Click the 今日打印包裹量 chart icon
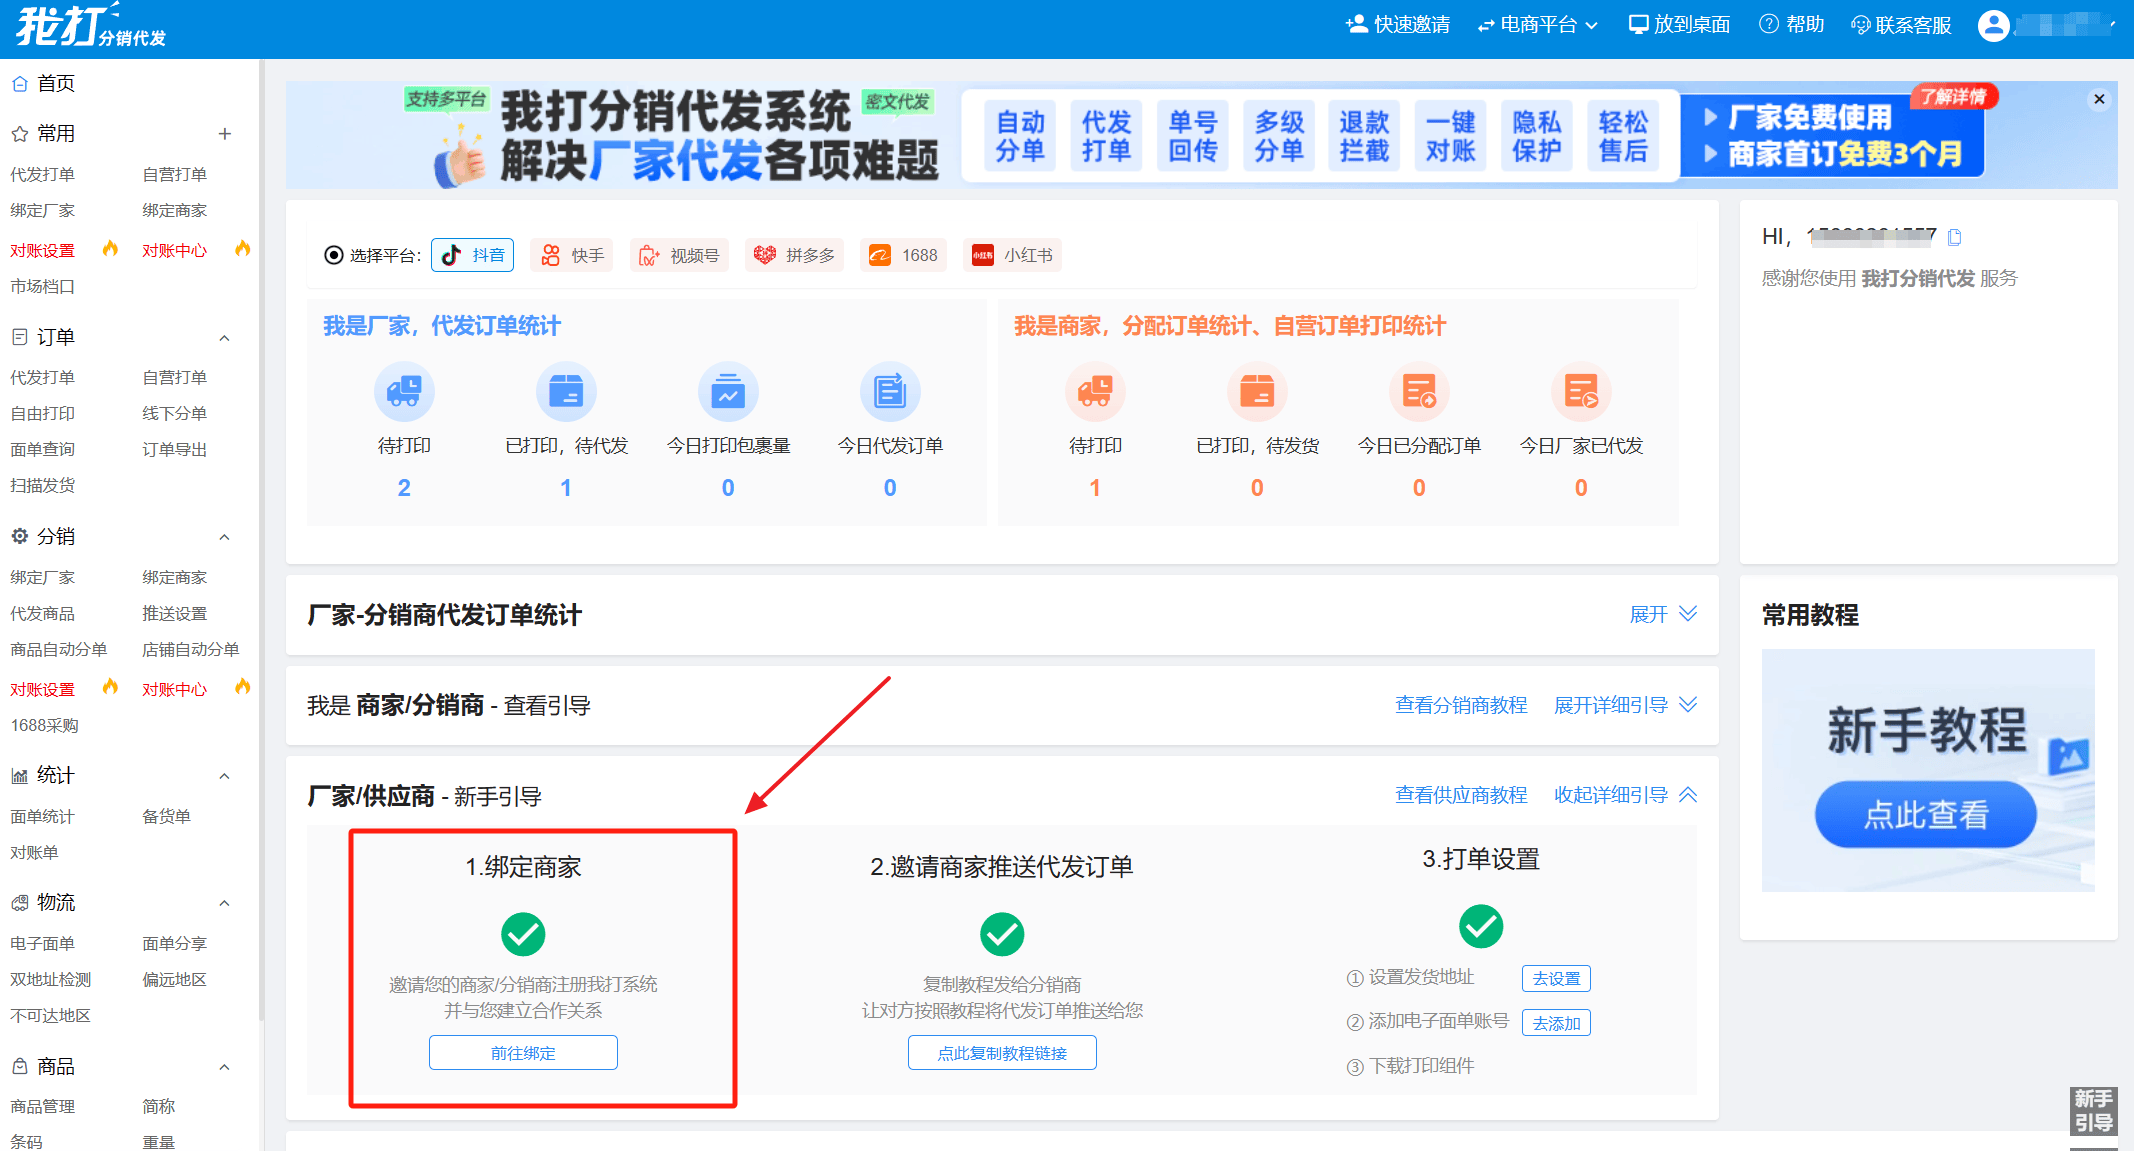This screenshot has width=2134, height=1151. (x=728, y=391)
